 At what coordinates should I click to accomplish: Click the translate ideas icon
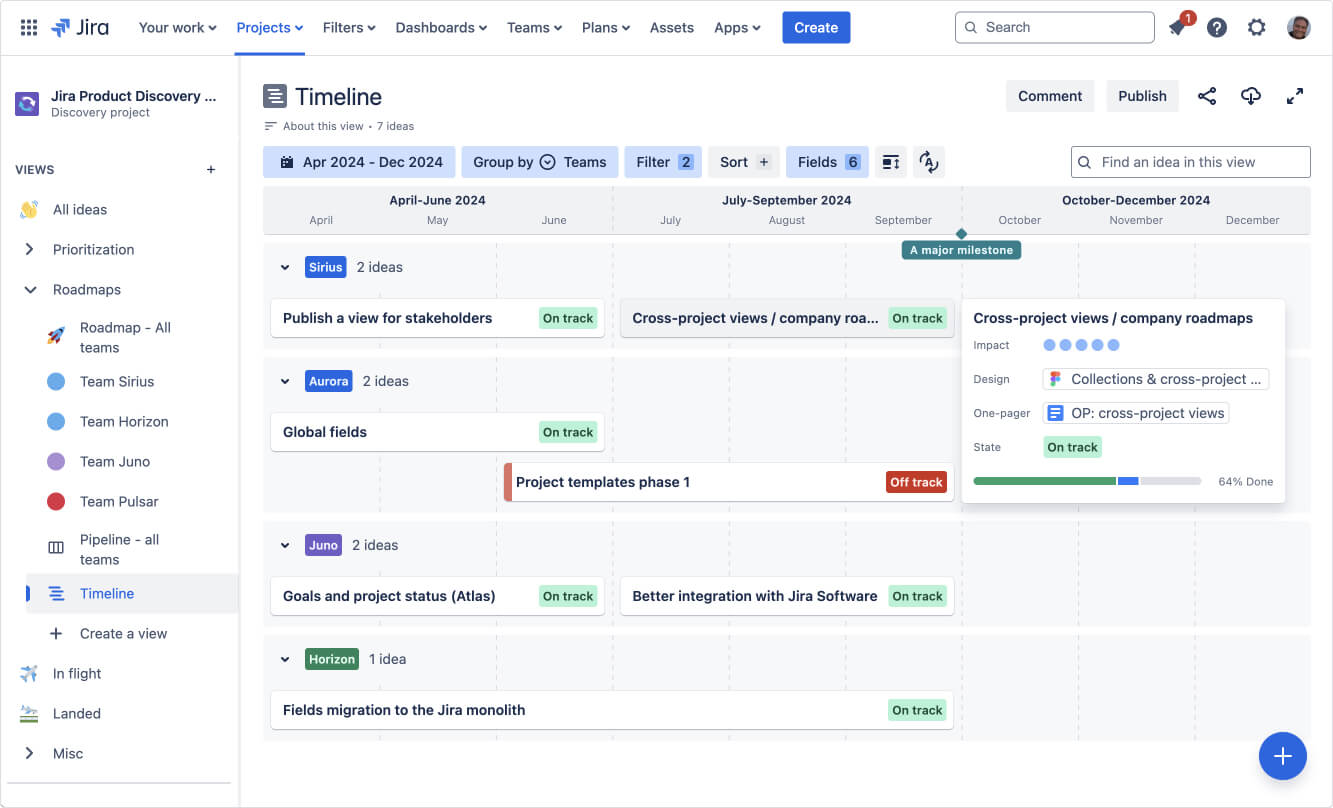(929, 161)
